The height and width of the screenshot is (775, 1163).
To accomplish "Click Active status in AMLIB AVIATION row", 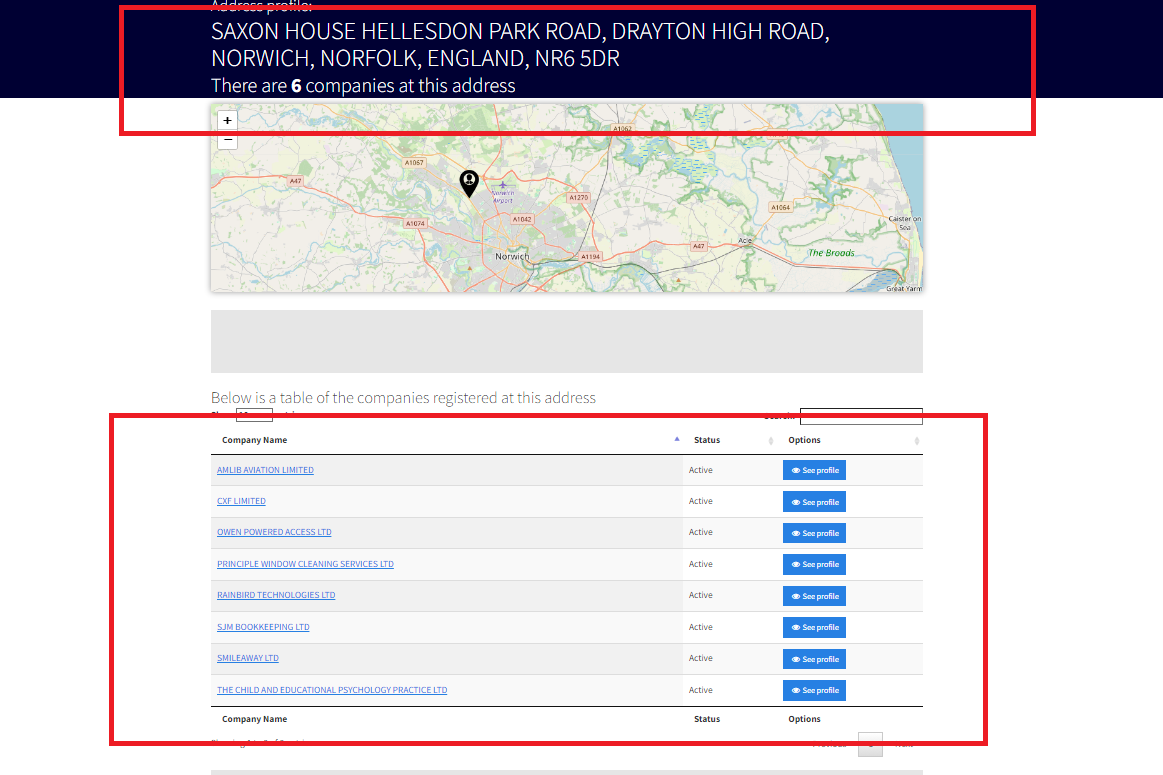I will click(x=700, y=470).
